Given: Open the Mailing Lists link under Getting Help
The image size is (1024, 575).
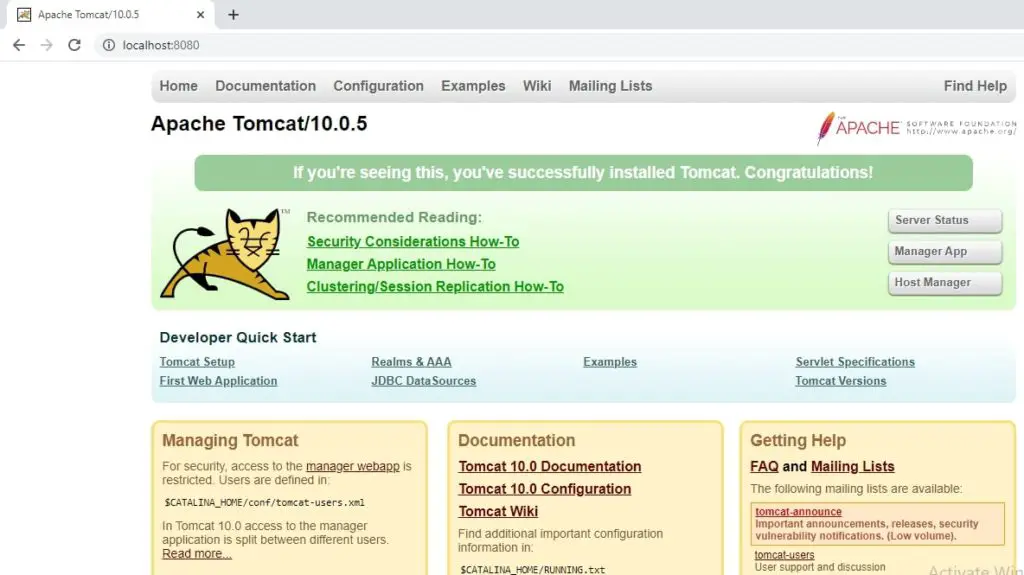Looking at the screenshot, I should pos(852,467).
